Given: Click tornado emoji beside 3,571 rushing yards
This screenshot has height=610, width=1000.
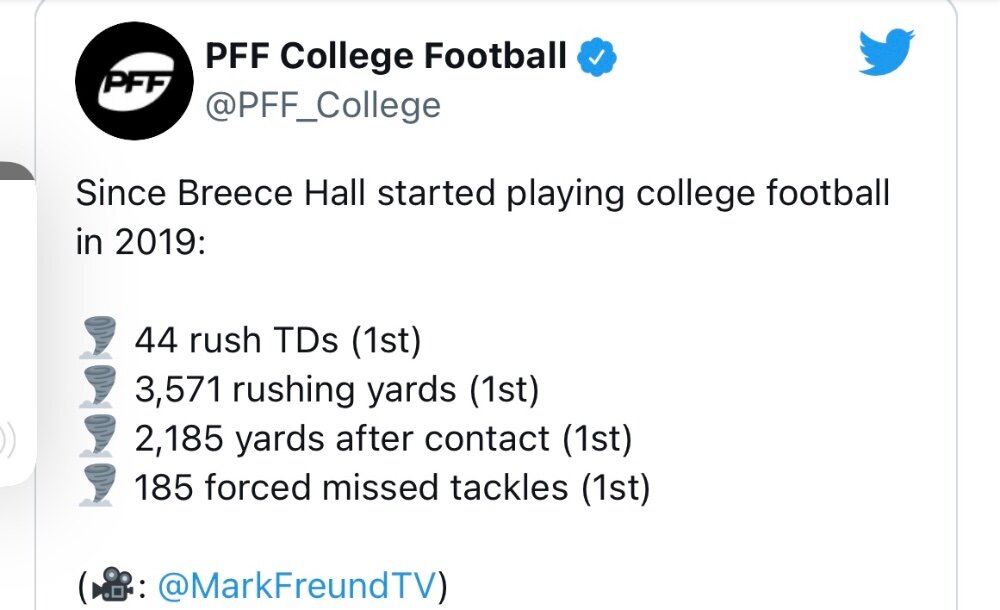Looking at the screenshot, I should coord(98,387).
